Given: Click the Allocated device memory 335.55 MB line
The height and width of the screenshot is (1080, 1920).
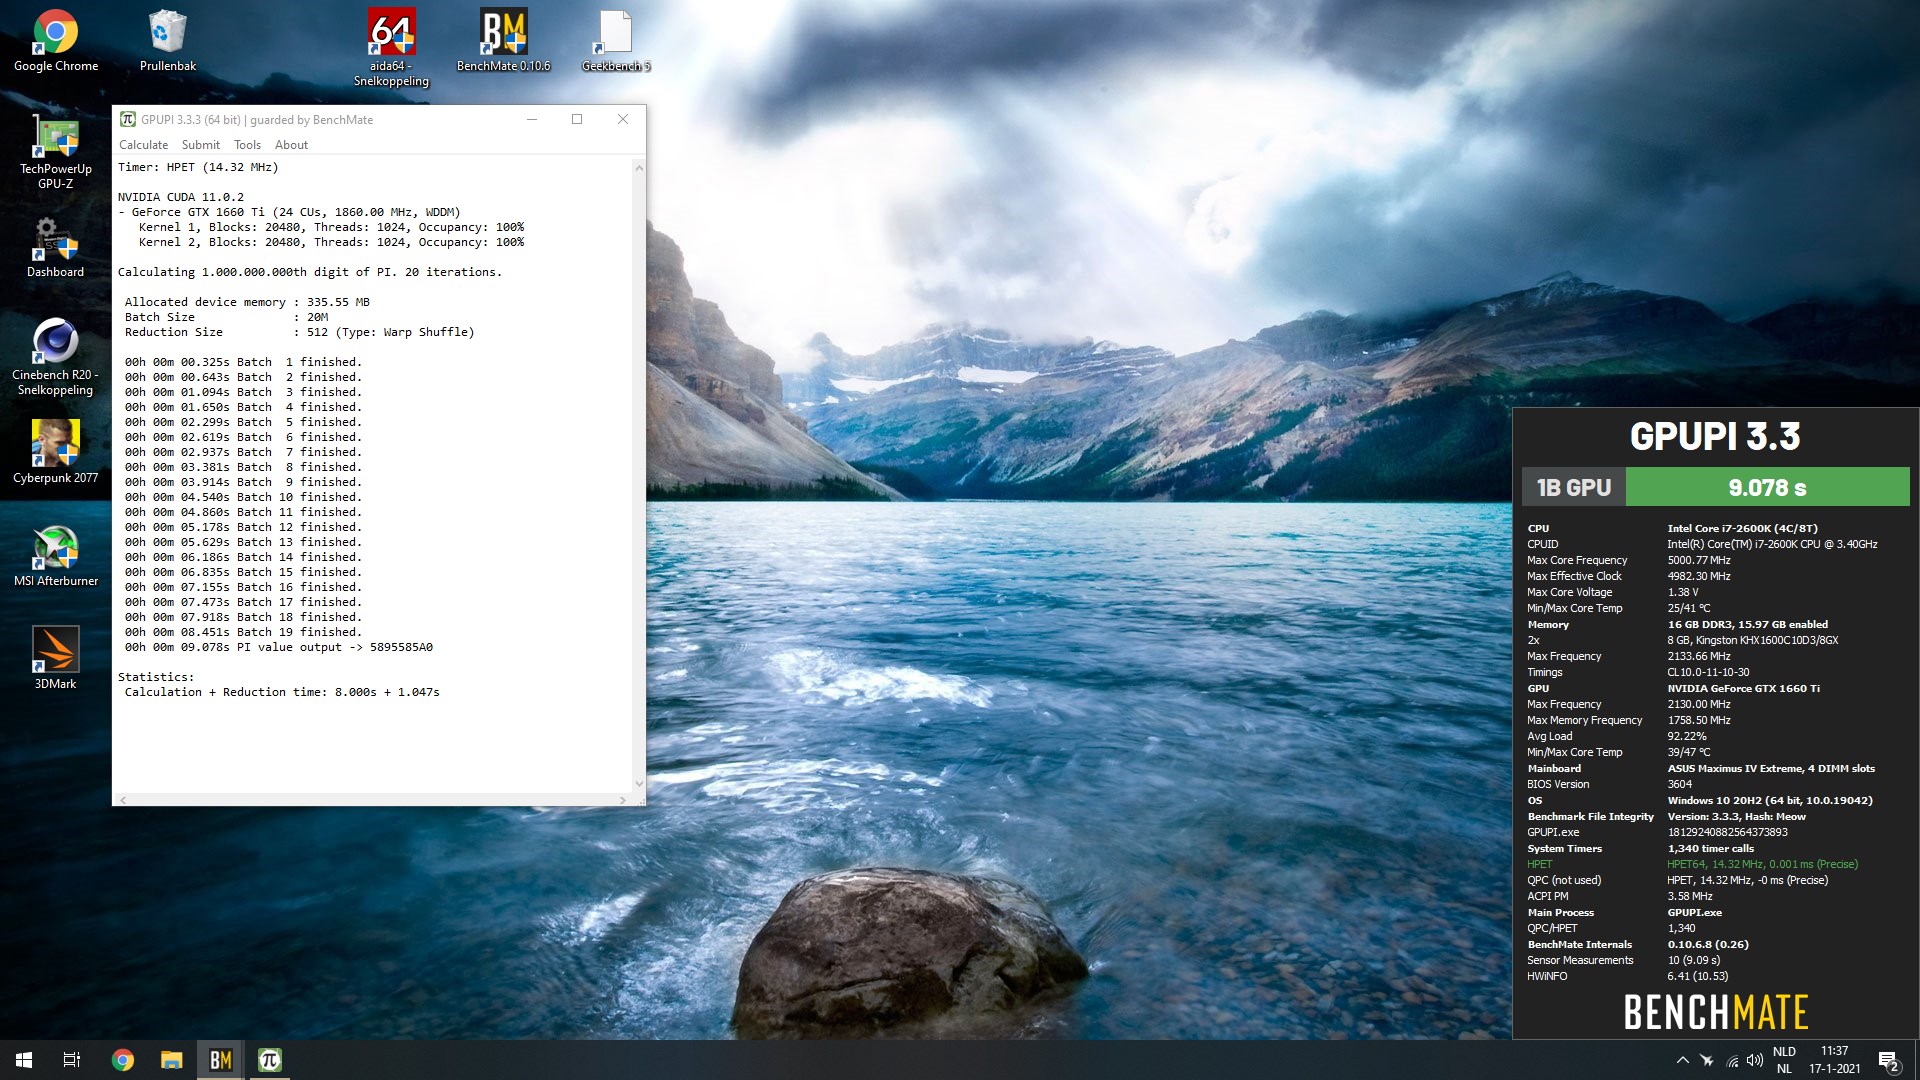Looking at the screenshot, I should pos(247,302).
